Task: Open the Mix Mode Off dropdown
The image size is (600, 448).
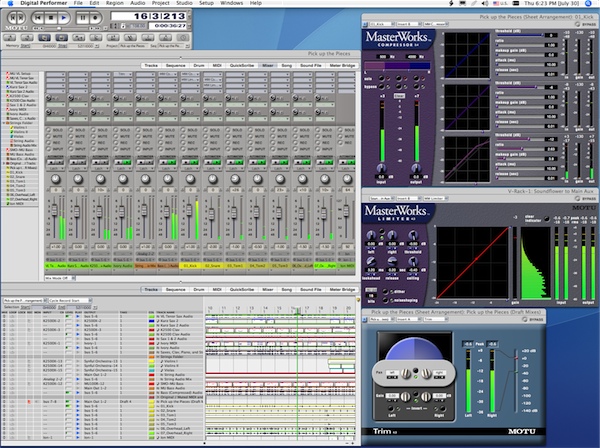Action: 60,278
